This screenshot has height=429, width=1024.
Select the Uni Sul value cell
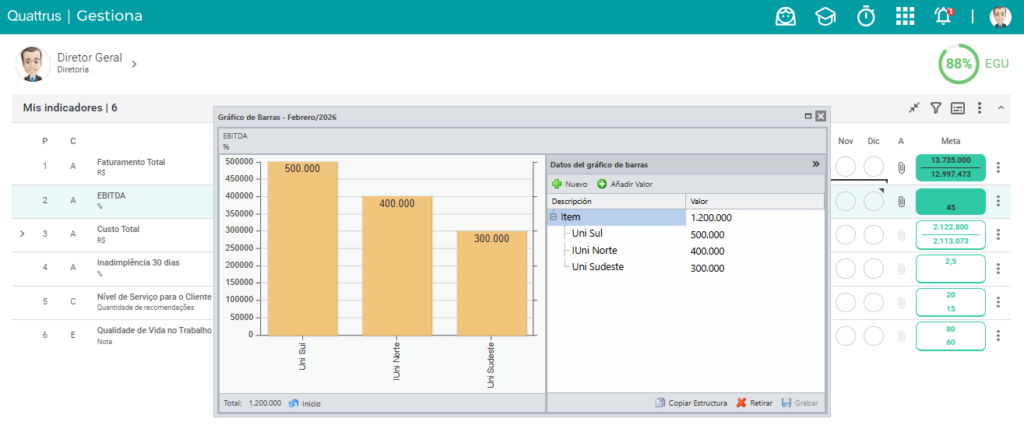click(x=755, y=234)
